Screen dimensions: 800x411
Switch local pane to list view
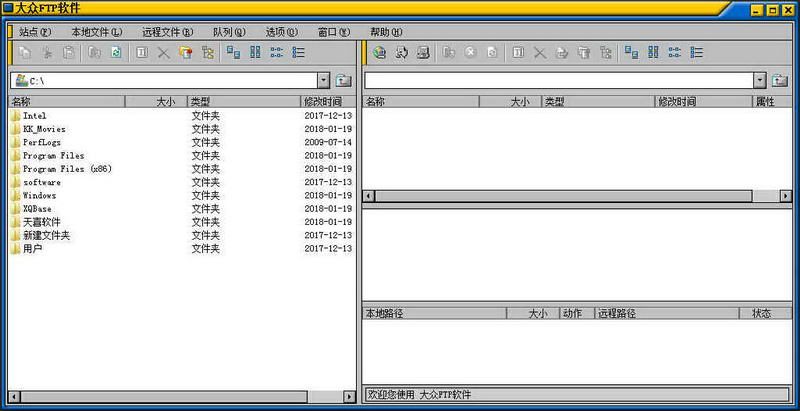pyautogui.click(x=277, y=53)
